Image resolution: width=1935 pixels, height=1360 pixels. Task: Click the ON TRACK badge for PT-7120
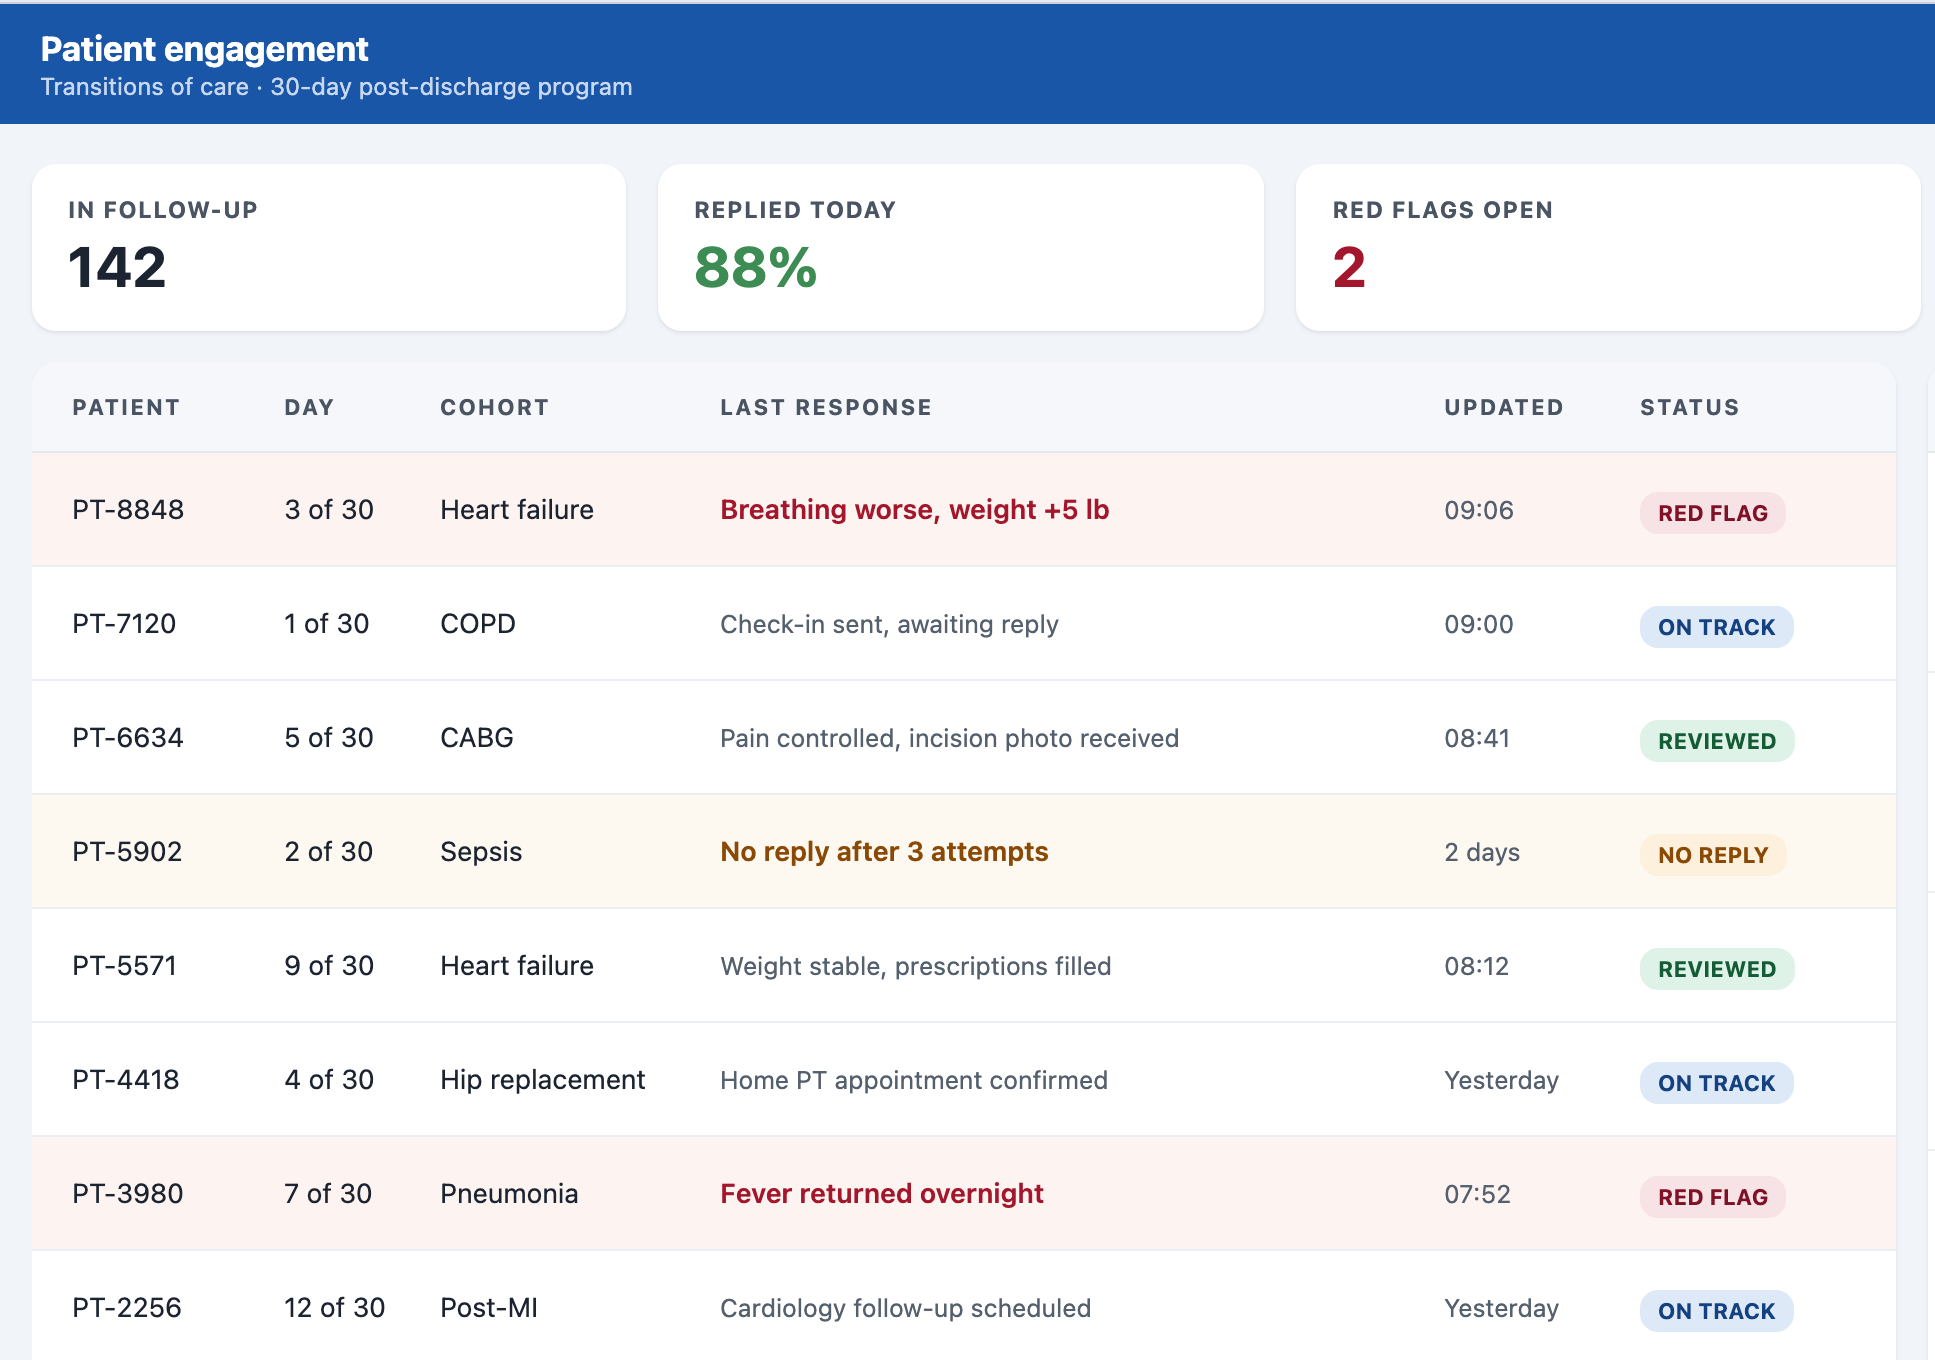1716,627
